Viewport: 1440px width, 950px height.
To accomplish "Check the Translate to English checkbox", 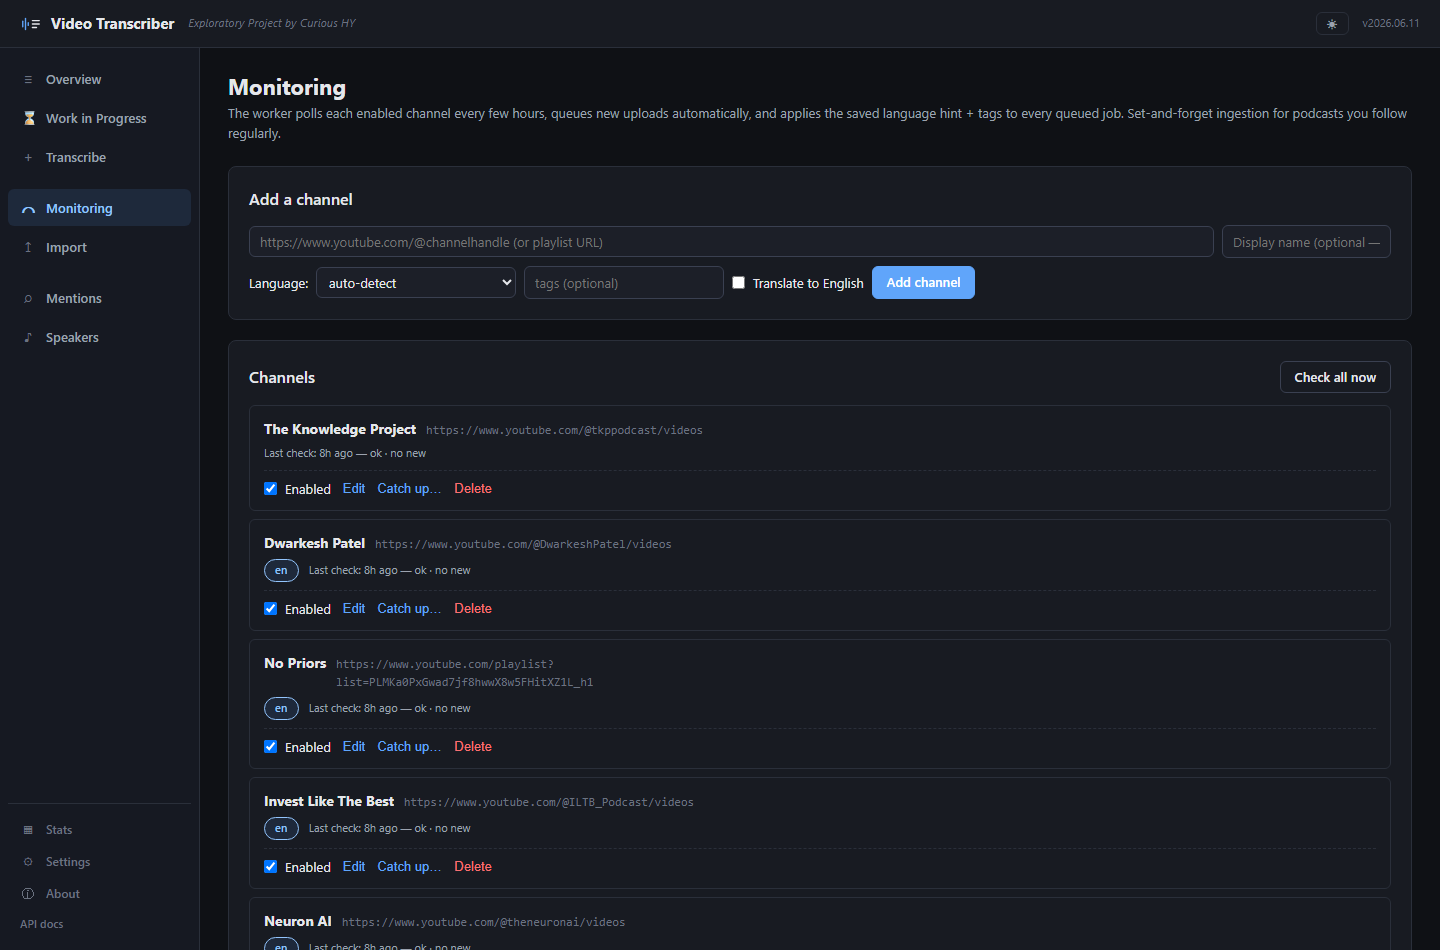I will click(x=738, y=283).
